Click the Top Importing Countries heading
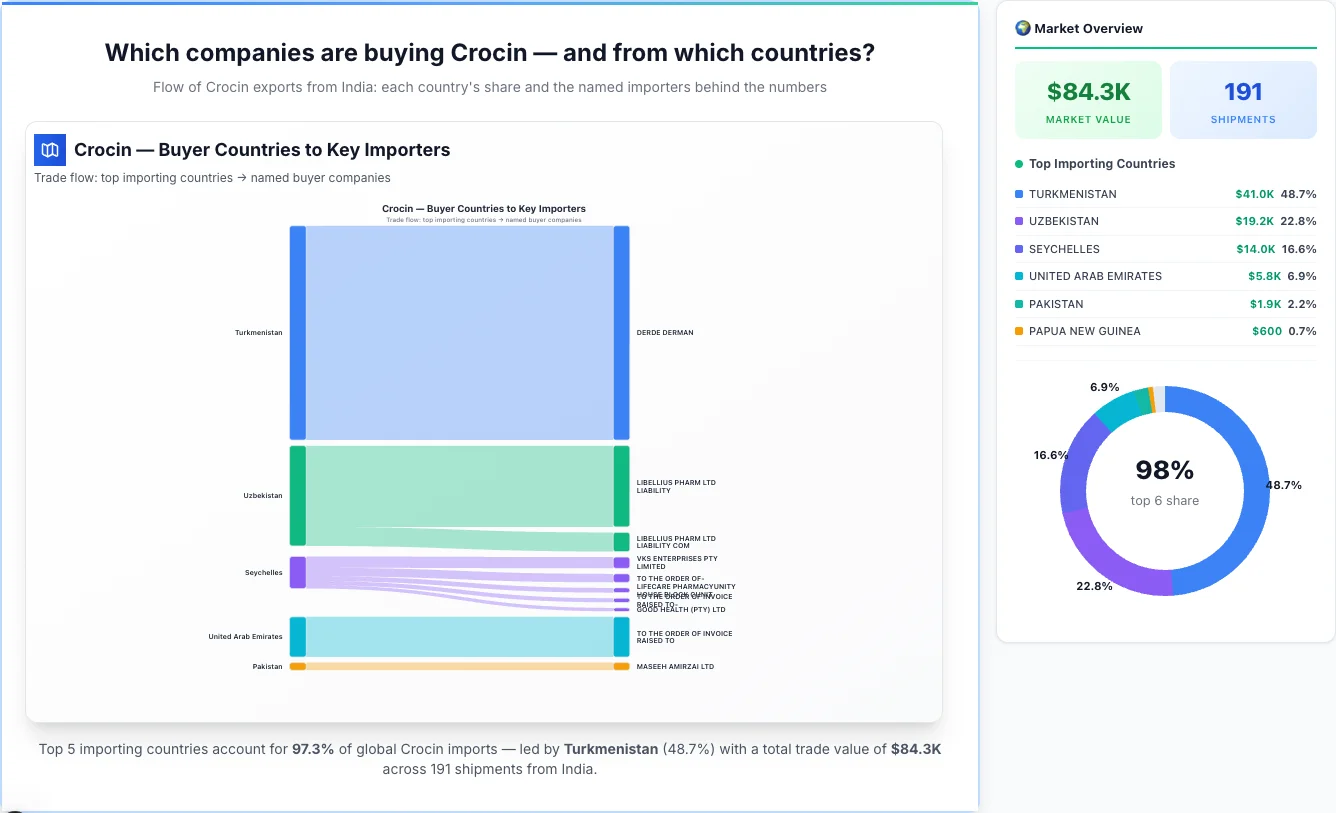Viewport: 1336px width, 813px height. coord(1101,164)
